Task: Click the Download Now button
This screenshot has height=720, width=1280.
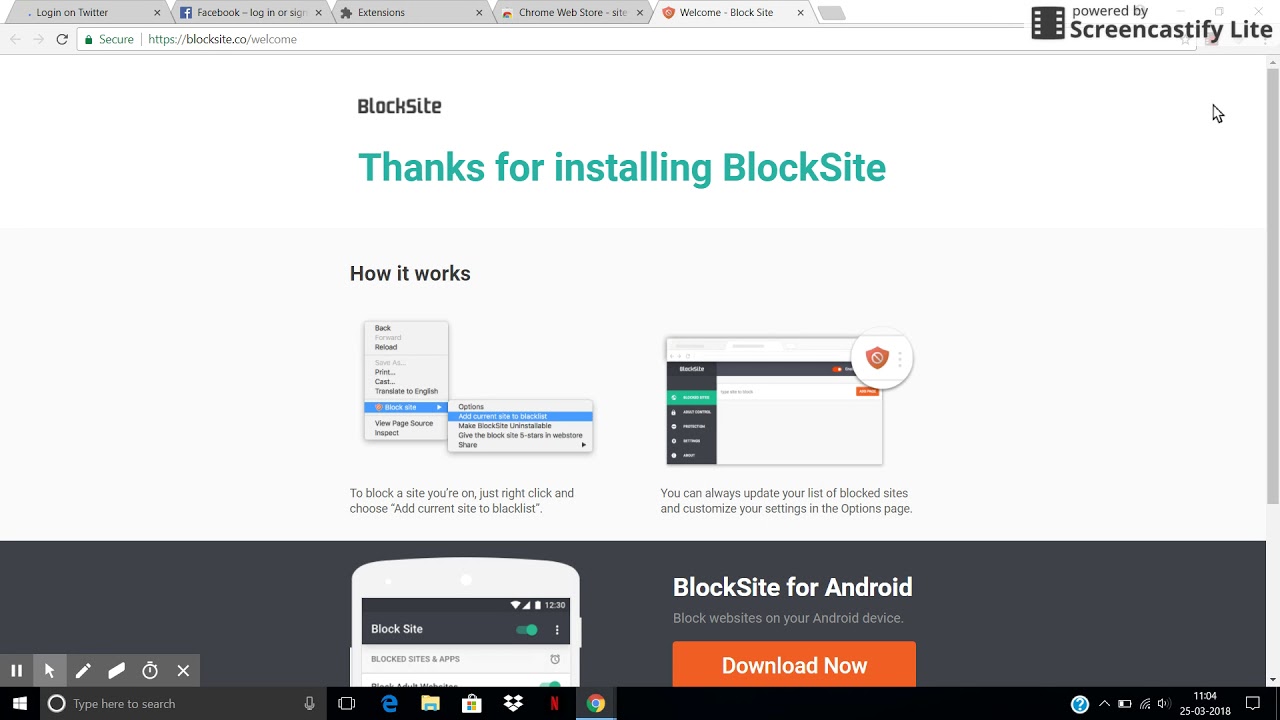Action: tap(794, 665)
